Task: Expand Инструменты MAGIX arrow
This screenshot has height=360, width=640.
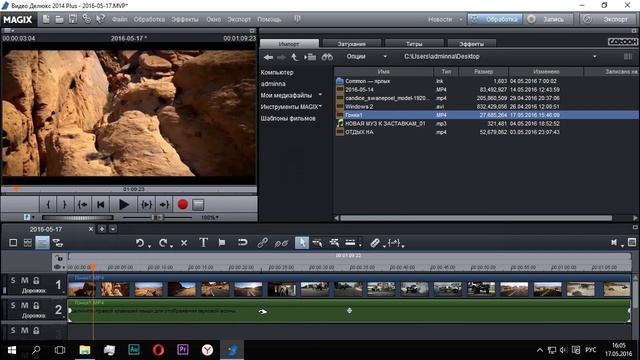Action: coord(320,106)
